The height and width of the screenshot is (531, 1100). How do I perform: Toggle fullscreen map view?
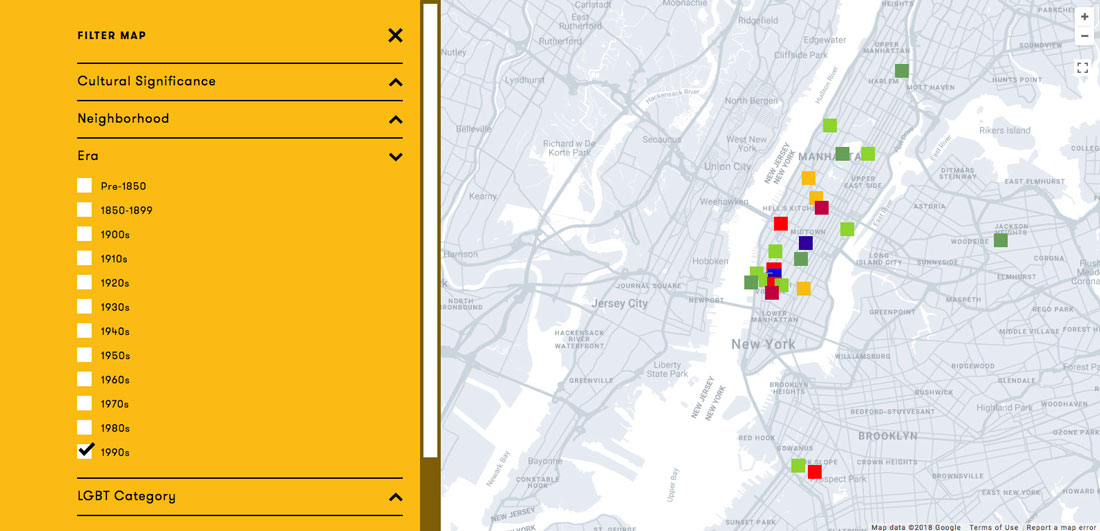click(x=1082, y=68)
